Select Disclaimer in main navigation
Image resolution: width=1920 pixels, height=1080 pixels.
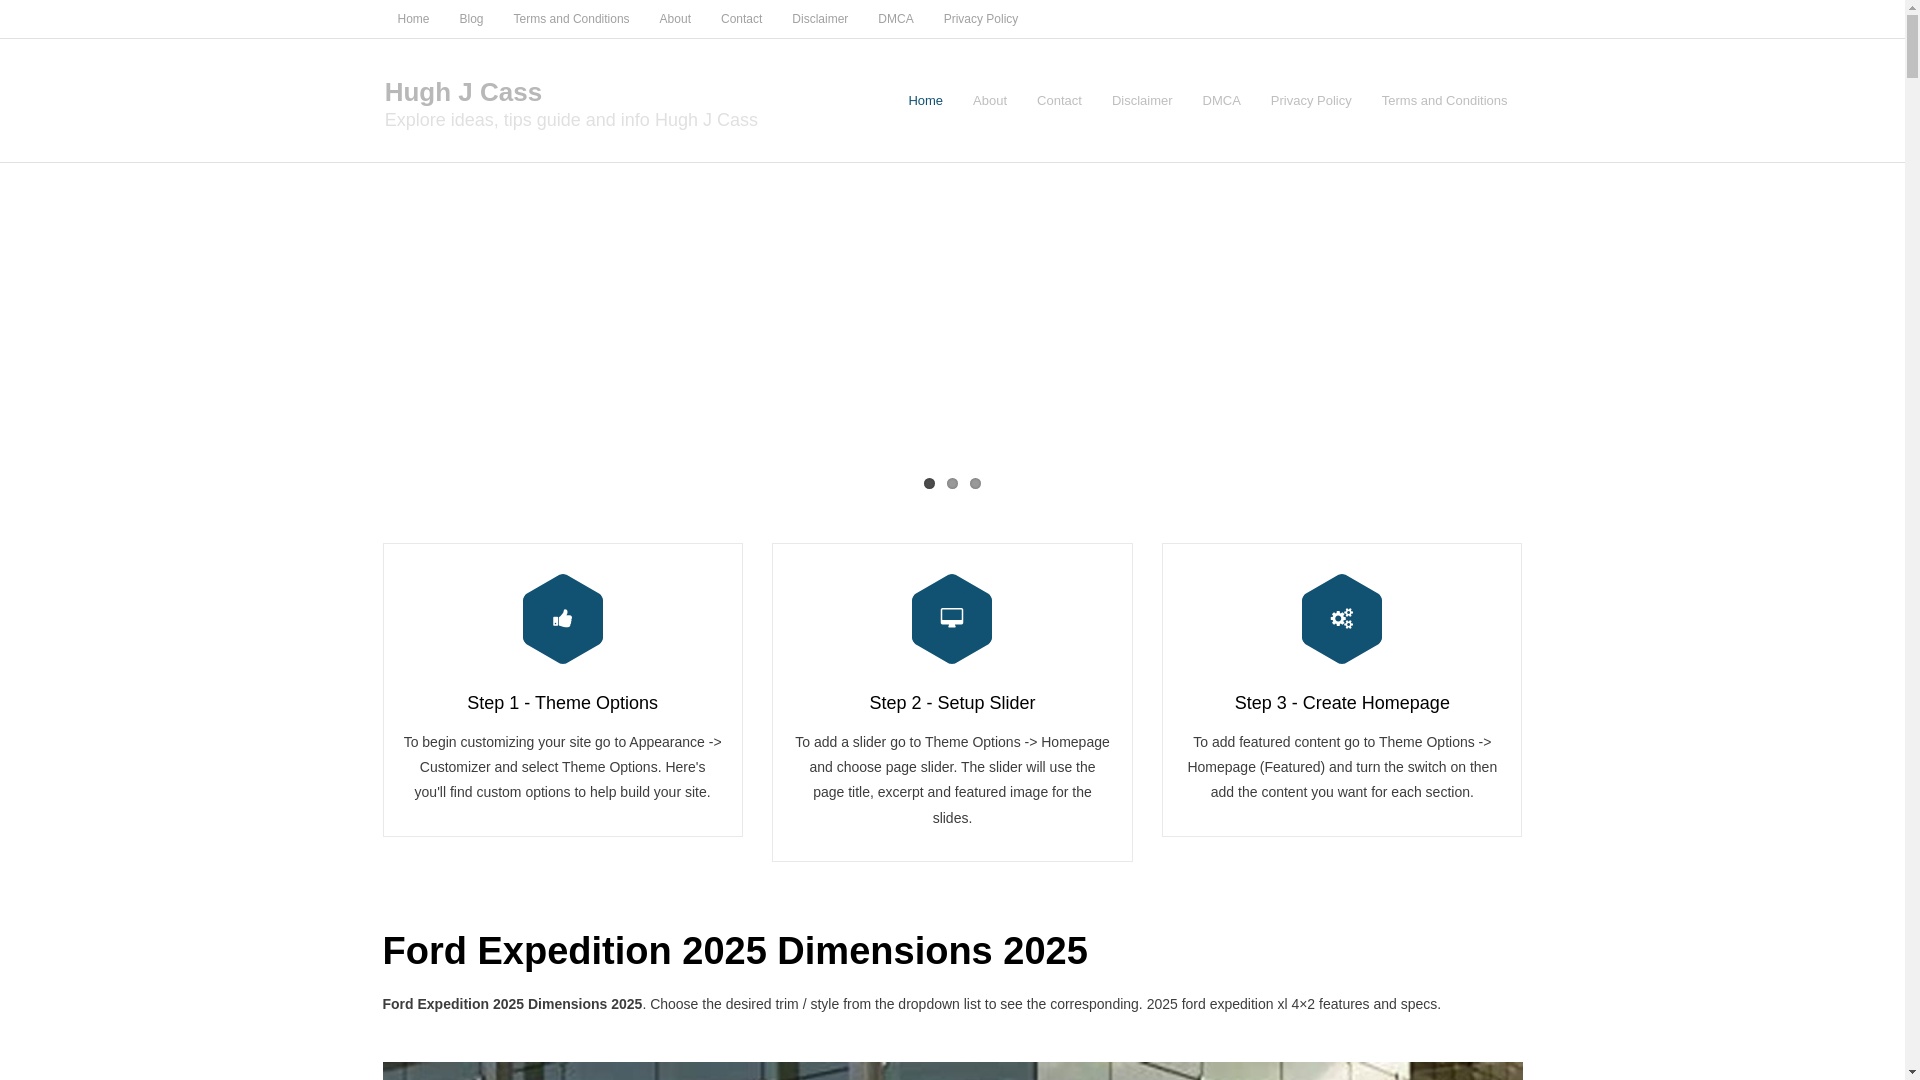(1142, 101)
